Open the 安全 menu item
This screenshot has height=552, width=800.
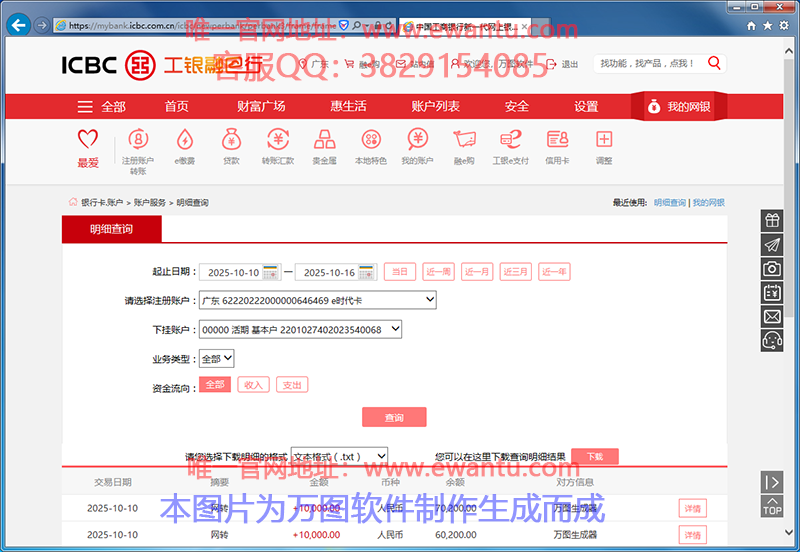pos(517,106)
